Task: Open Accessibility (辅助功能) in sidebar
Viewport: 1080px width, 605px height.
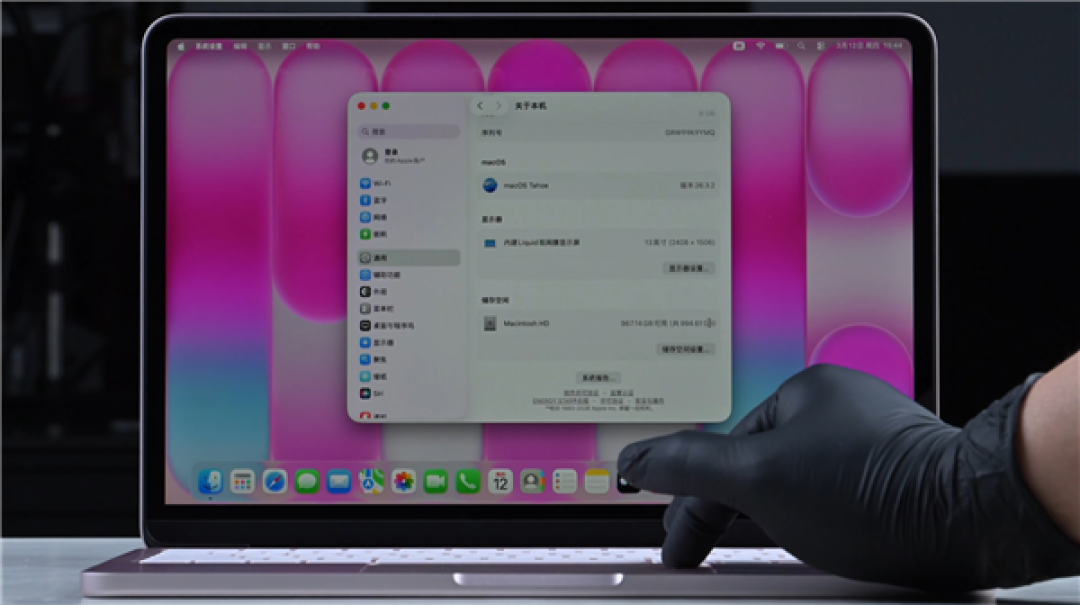Action: [408, 275]
